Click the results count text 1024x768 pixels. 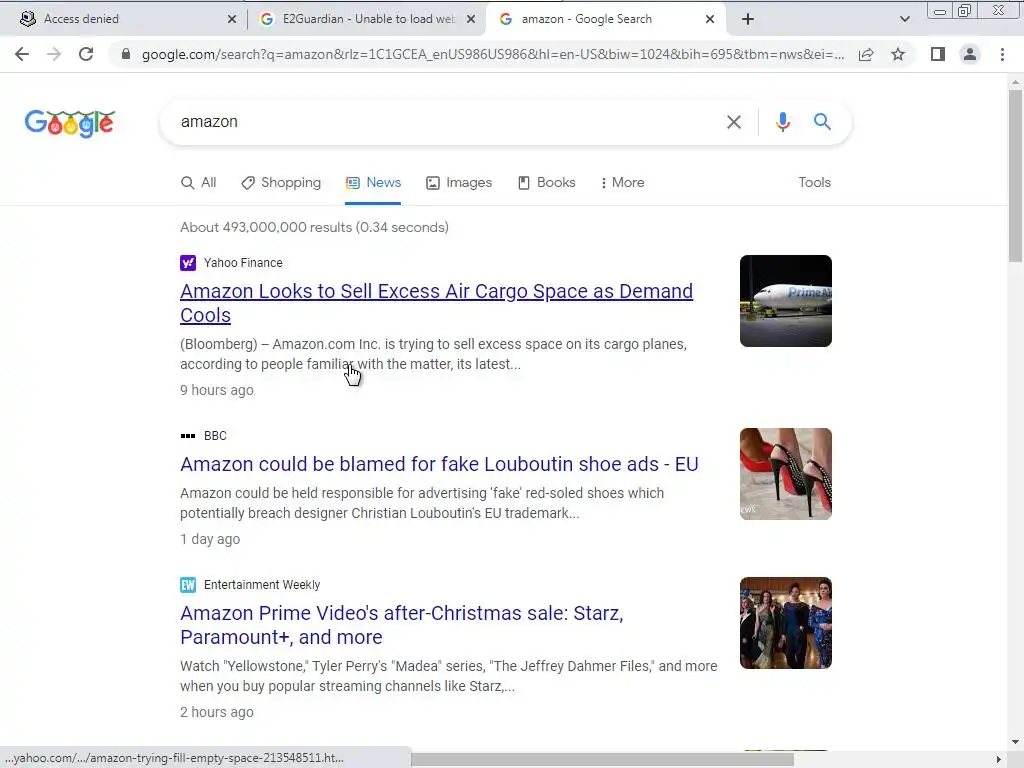tap(314, 227)
